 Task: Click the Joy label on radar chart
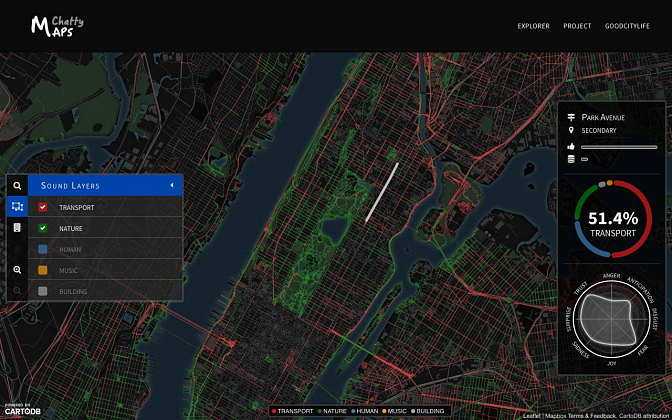612,363
